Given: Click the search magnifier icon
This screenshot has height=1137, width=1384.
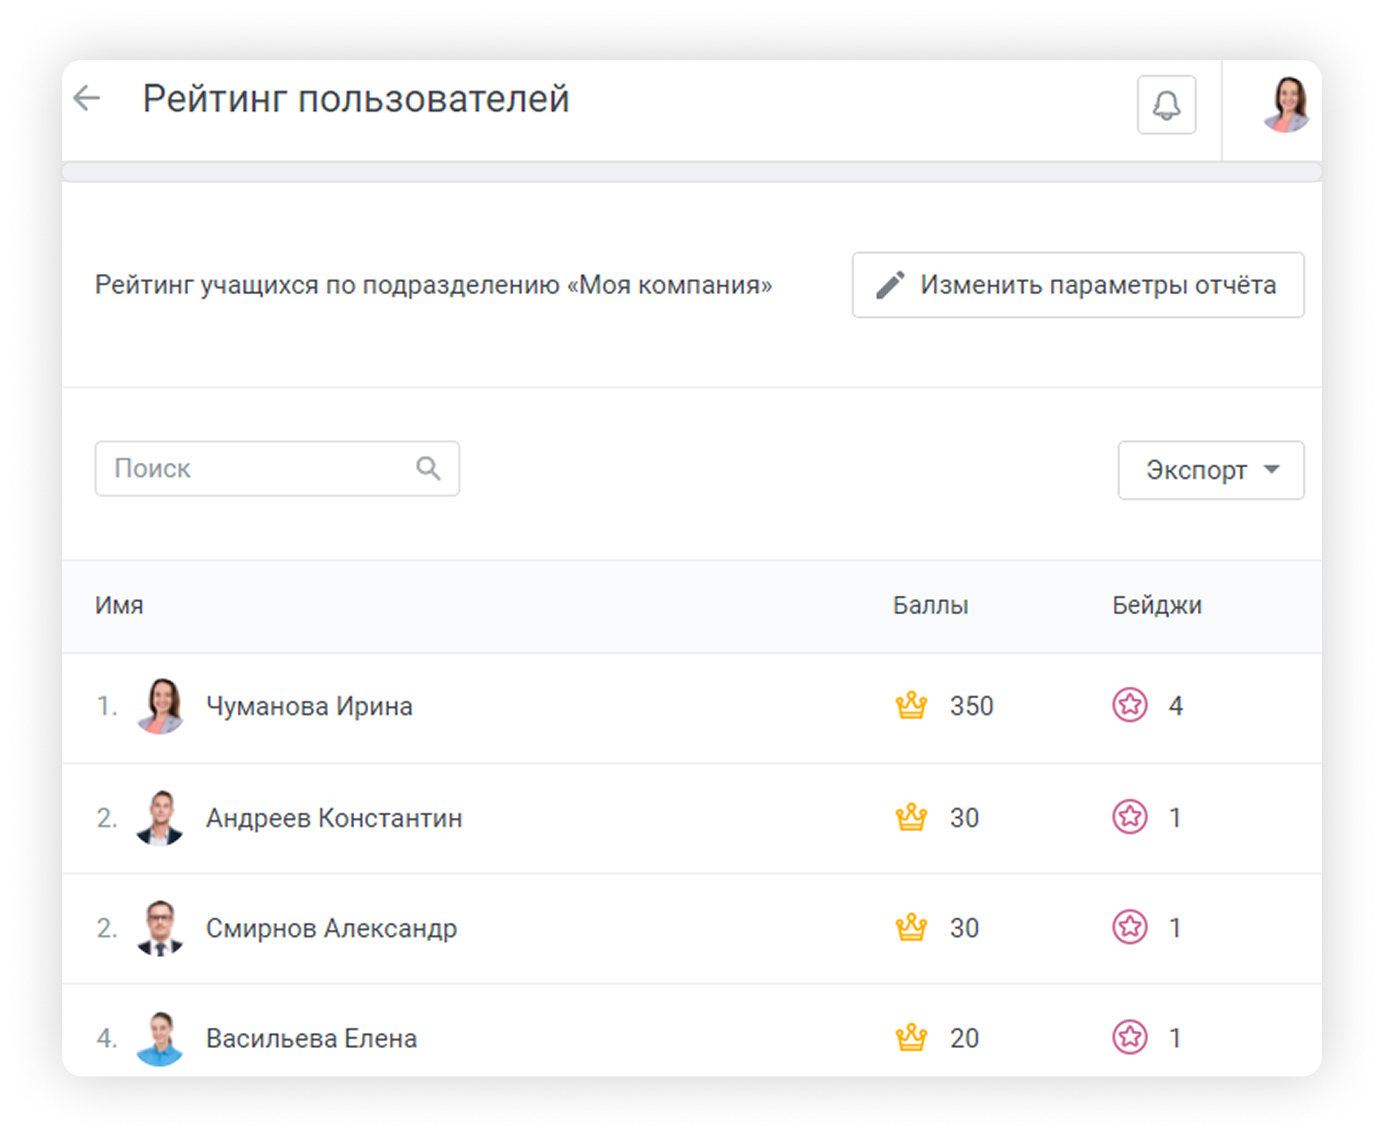Looking at the screenshot, I should pos(428,468).
